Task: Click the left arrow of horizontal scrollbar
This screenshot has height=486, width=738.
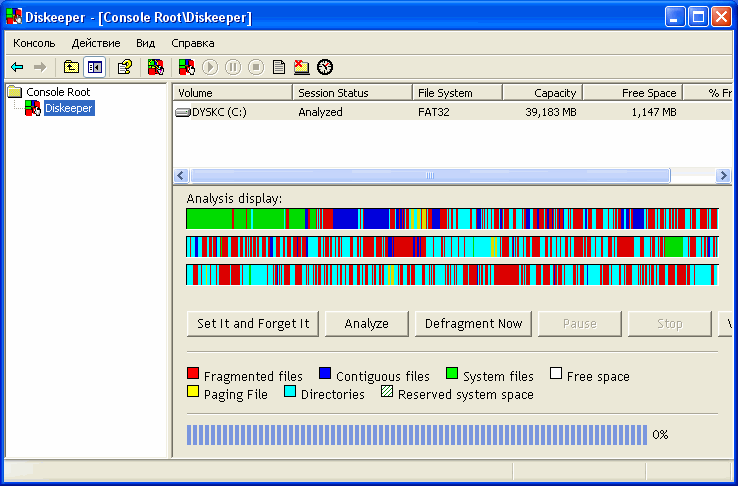Action: pyautogui.click(x=181, y=175)
